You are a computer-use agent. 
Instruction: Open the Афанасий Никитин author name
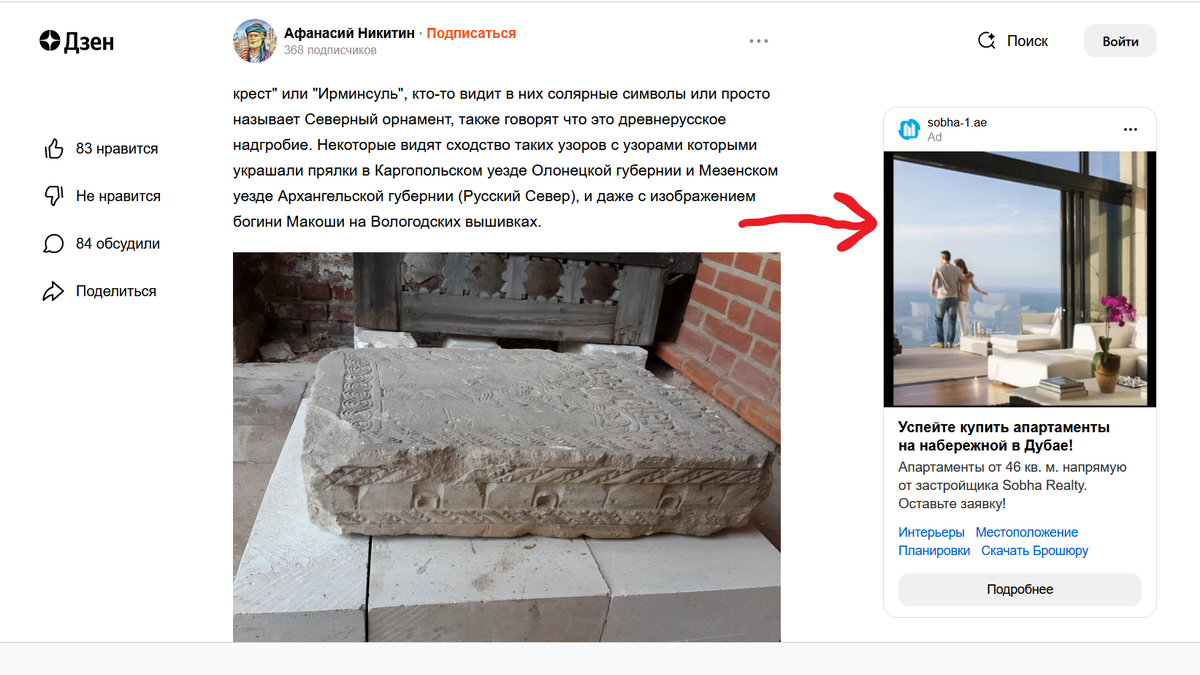pyautogui.click(x=349, y=33)
